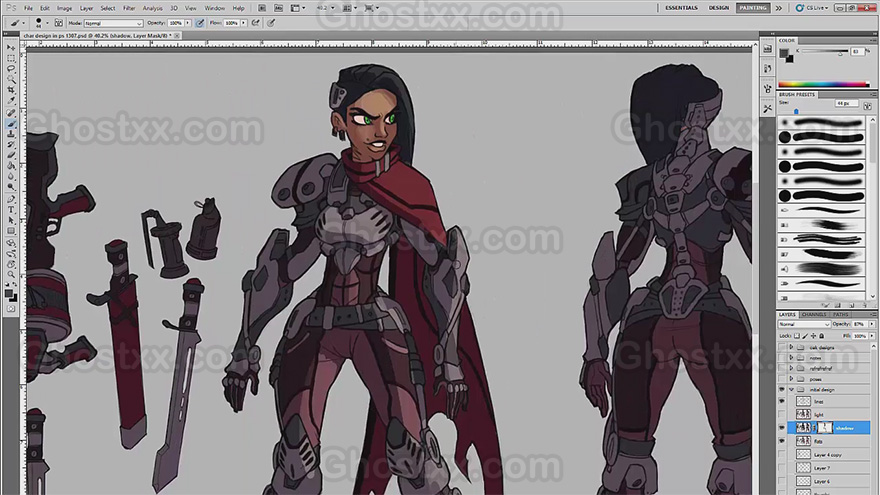Select the 3D Rotate tool

pyautogui.click(x=11, y=243)
